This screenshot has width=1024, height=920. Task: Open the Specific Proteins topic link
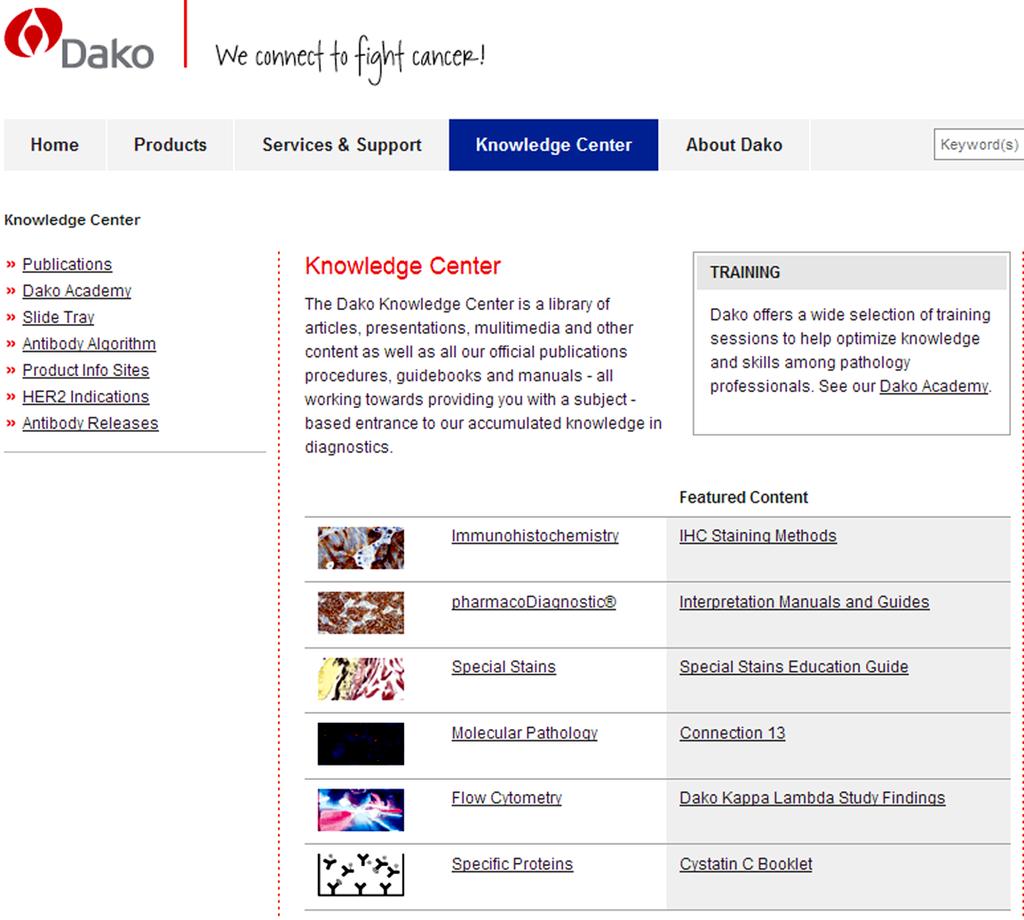[x=512, y=864]
